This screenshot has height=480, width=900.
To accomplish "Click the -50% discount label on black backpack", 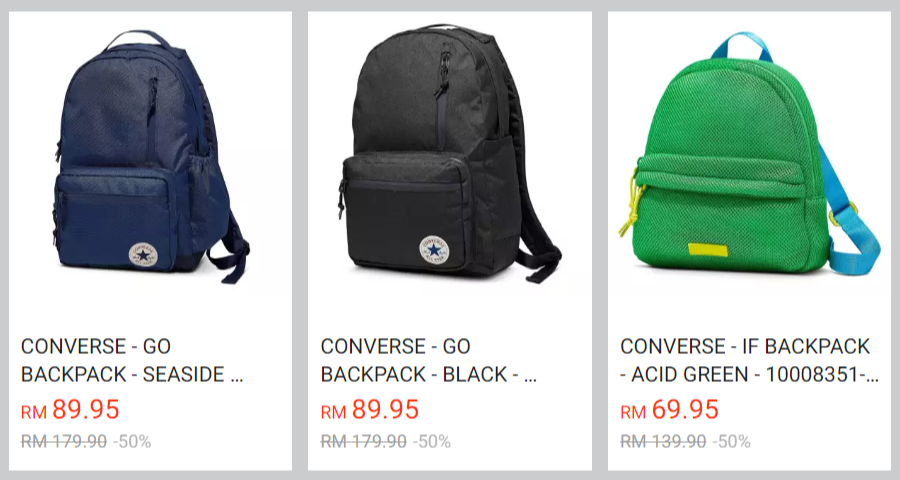I will (432, 442).
